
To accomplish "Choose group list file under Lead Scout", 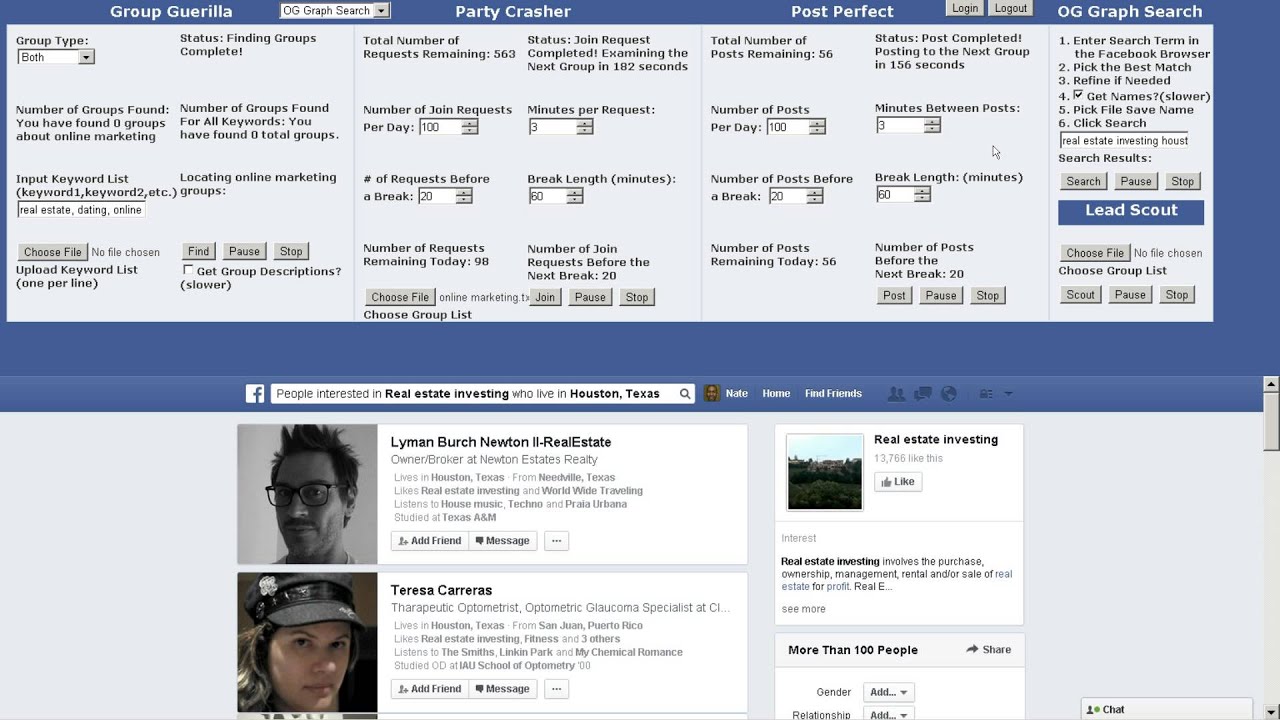I will (1095, 254).
